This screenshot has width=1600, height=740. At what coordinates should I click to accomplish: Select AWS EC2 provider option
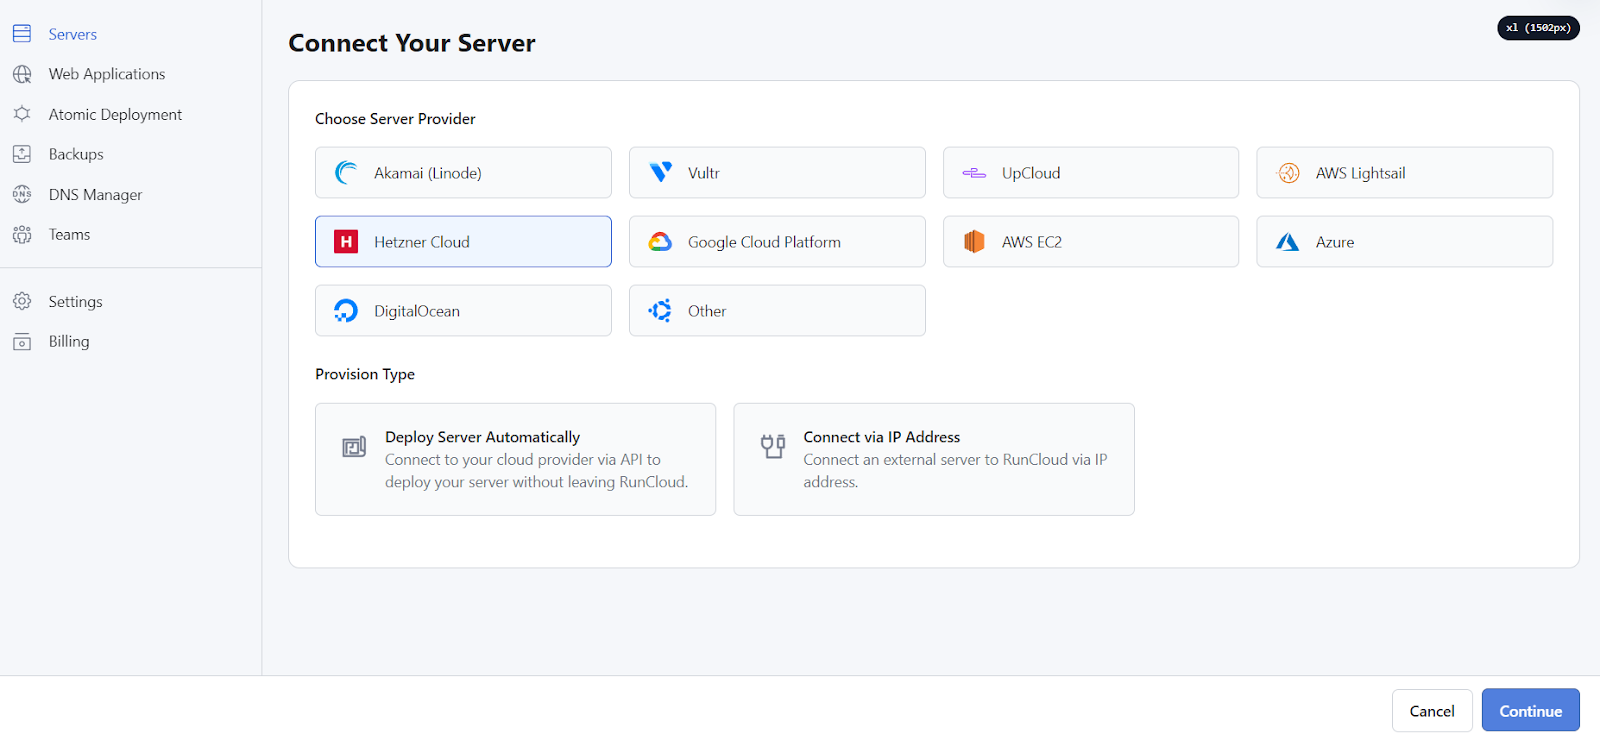(1091, 242)
